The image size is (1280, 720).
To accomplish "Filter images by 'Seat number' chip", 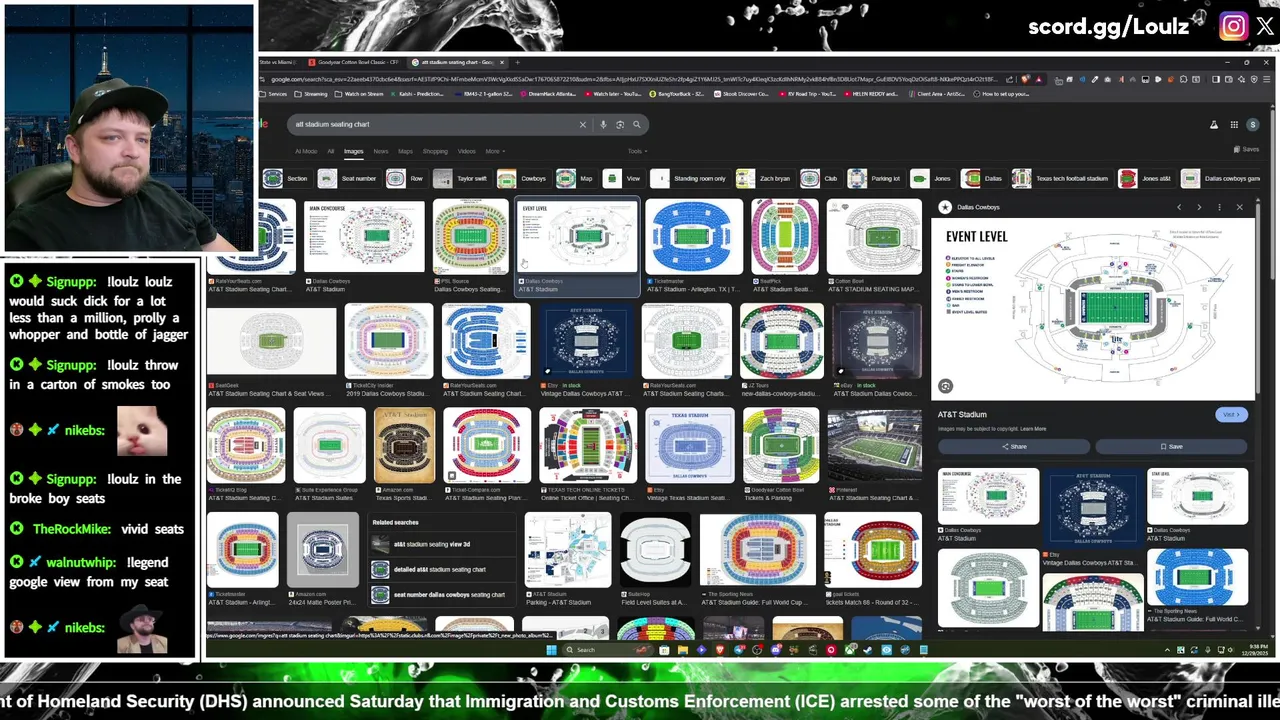I will (348, 178).
